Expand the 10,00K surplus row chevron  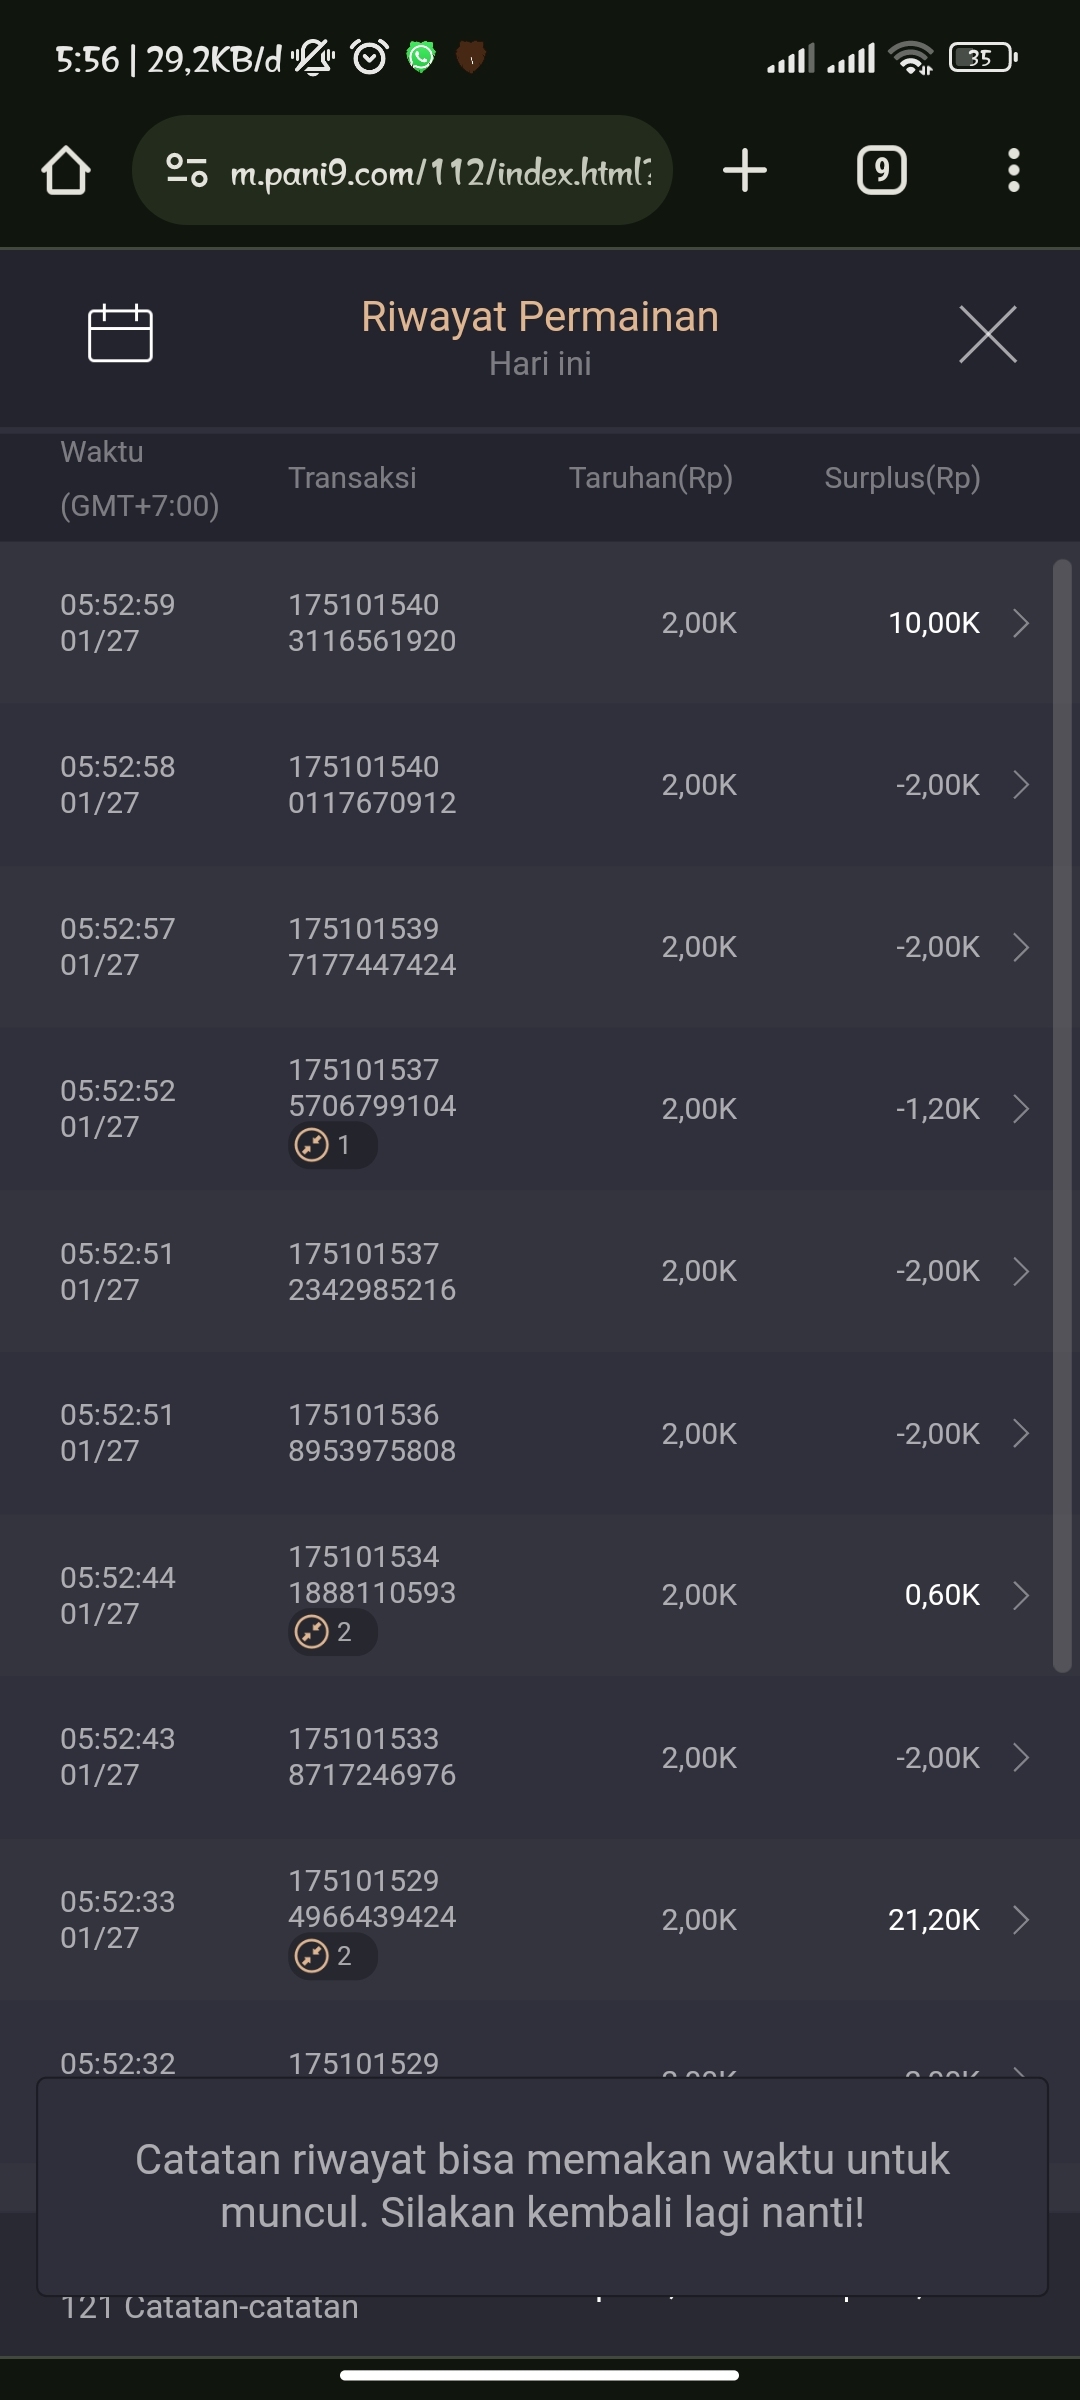1021,623
